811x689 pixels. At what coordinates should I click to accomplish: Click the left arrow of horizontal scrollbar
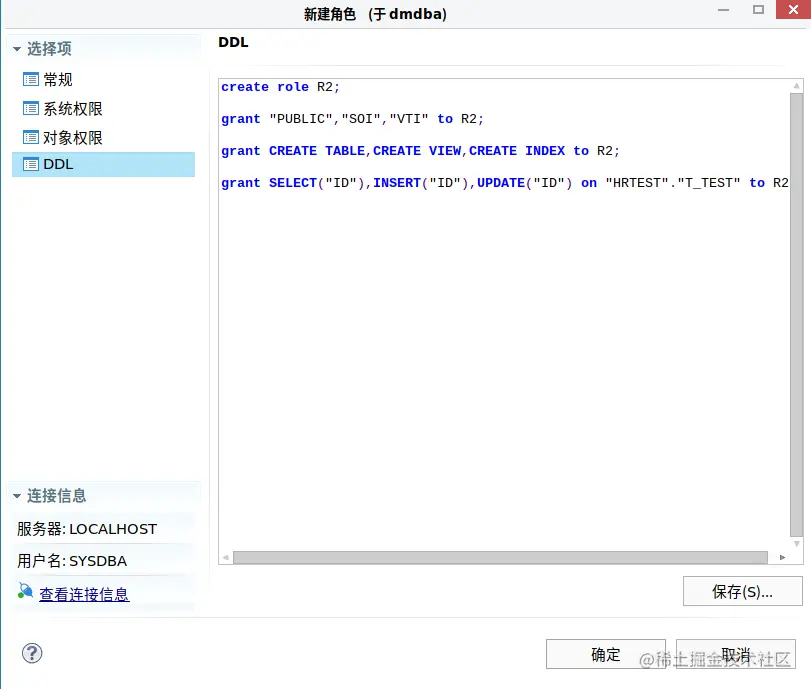tap(225, 558)
